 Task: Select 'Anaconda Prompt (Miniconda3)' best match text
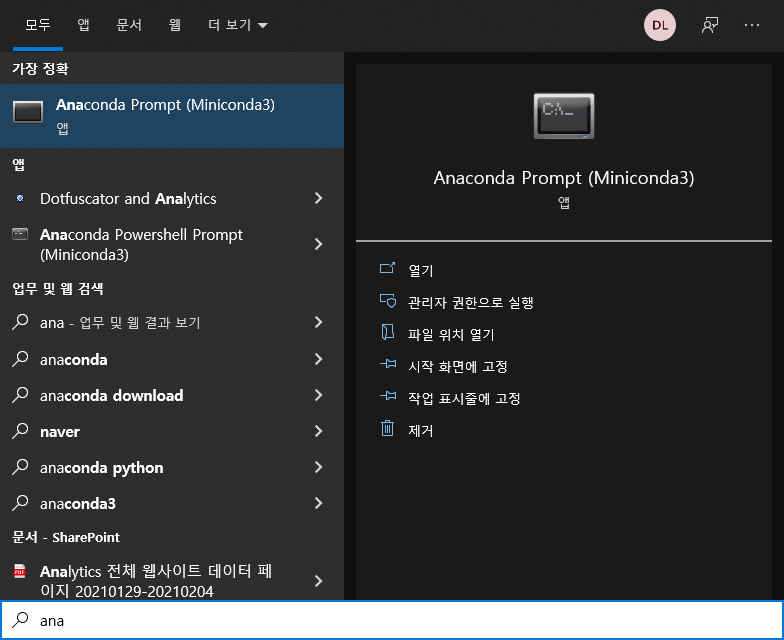165,105
